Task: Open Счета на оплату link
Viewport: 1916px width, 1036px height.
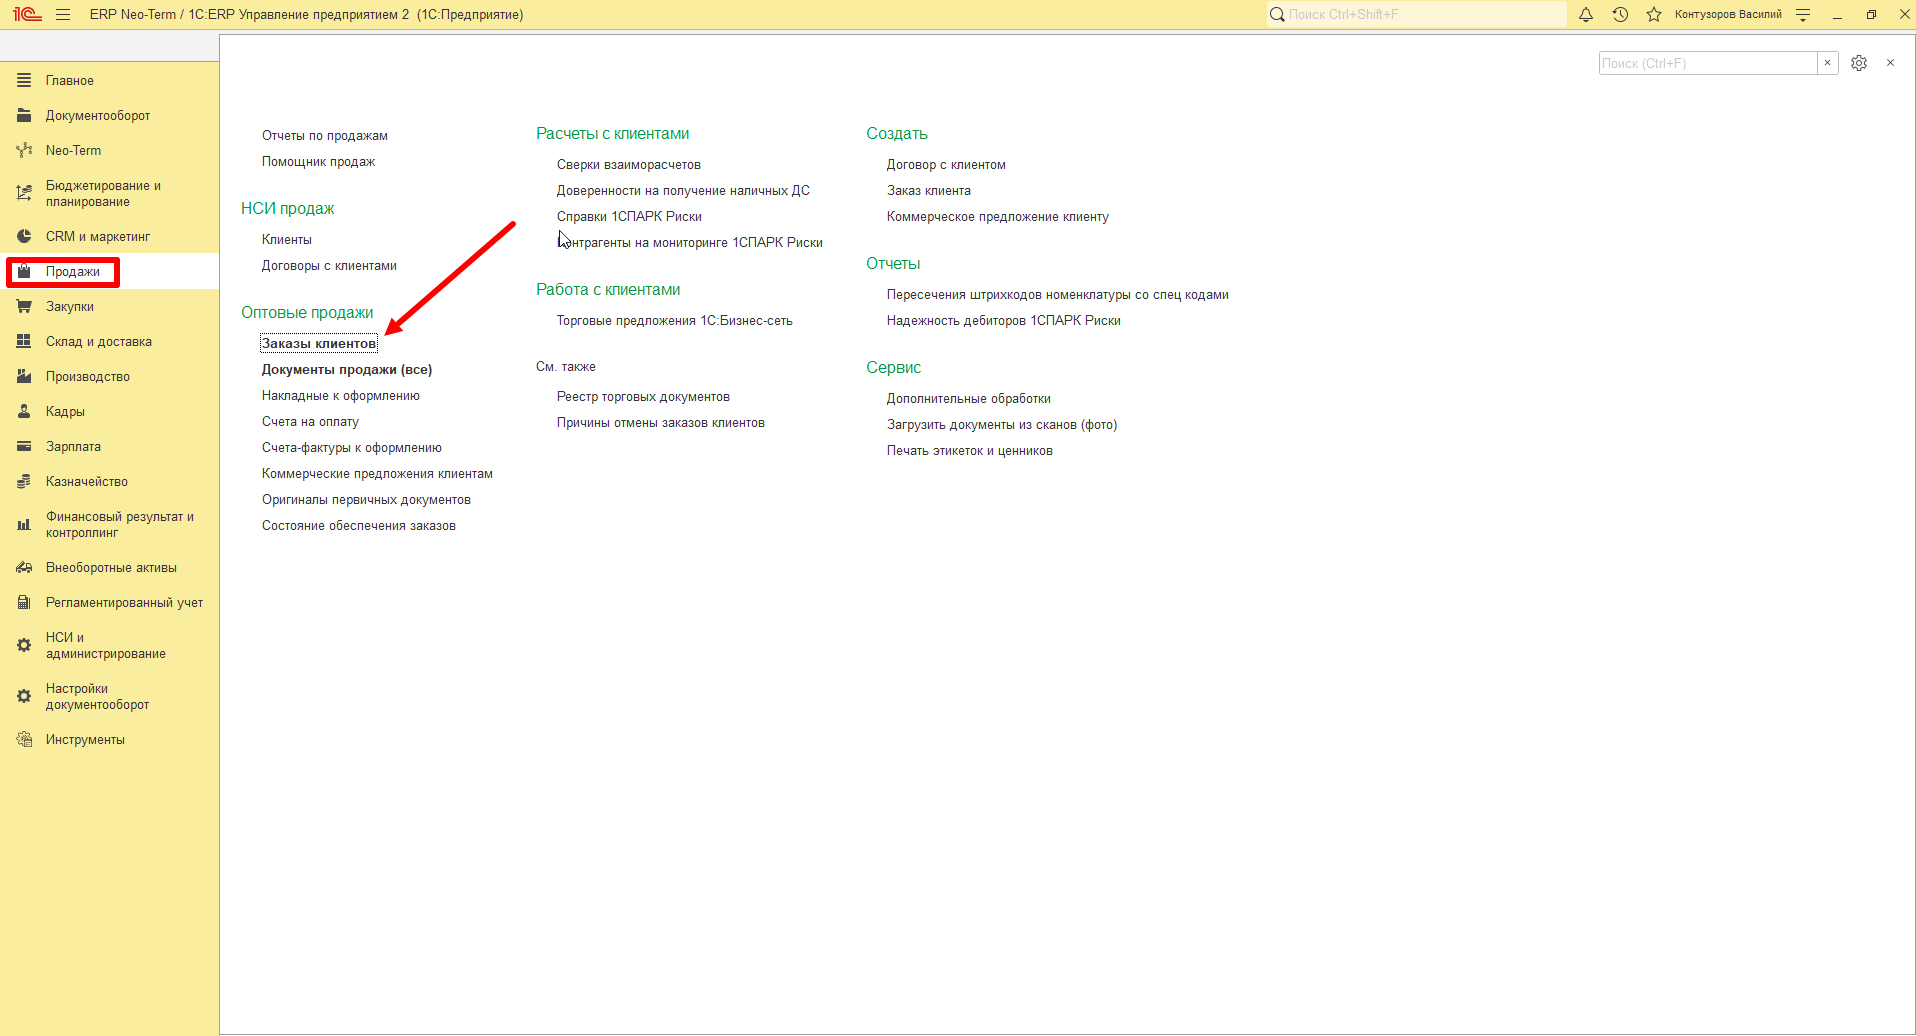Action: [310, 422]
